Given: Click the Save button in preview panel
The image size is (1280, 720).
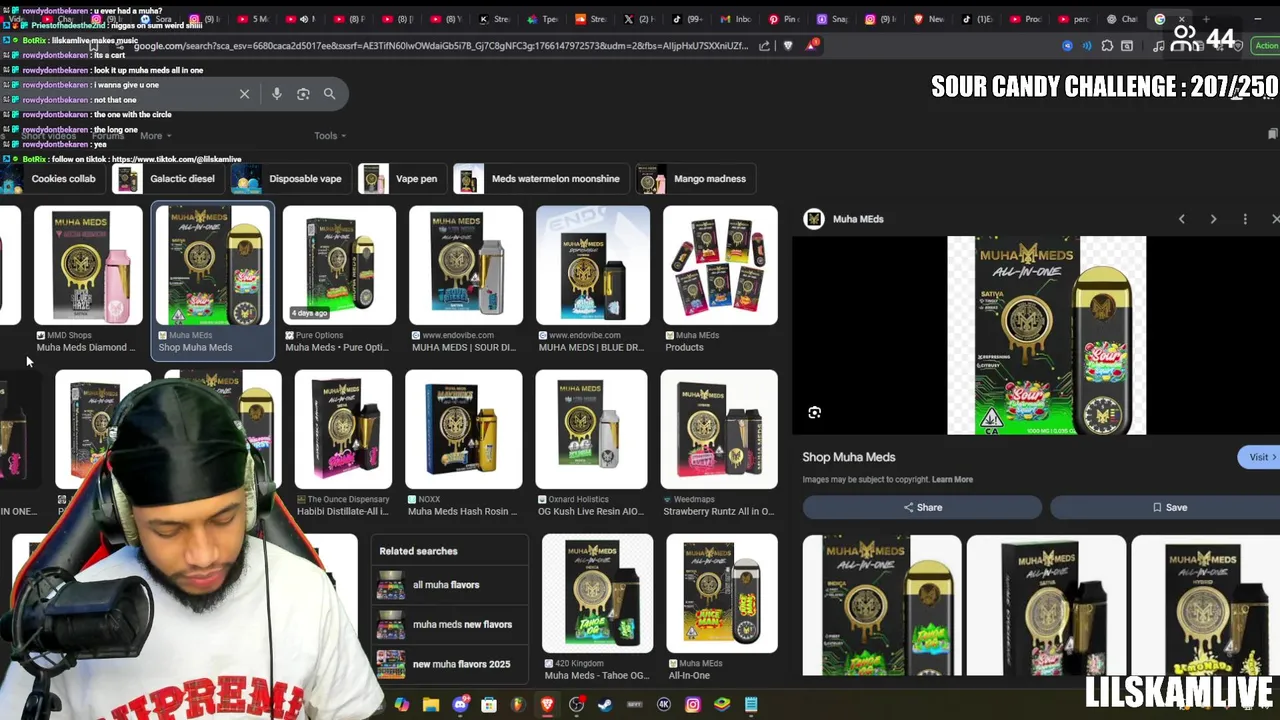Looking at the screenshot, I should coord(1168,507).
